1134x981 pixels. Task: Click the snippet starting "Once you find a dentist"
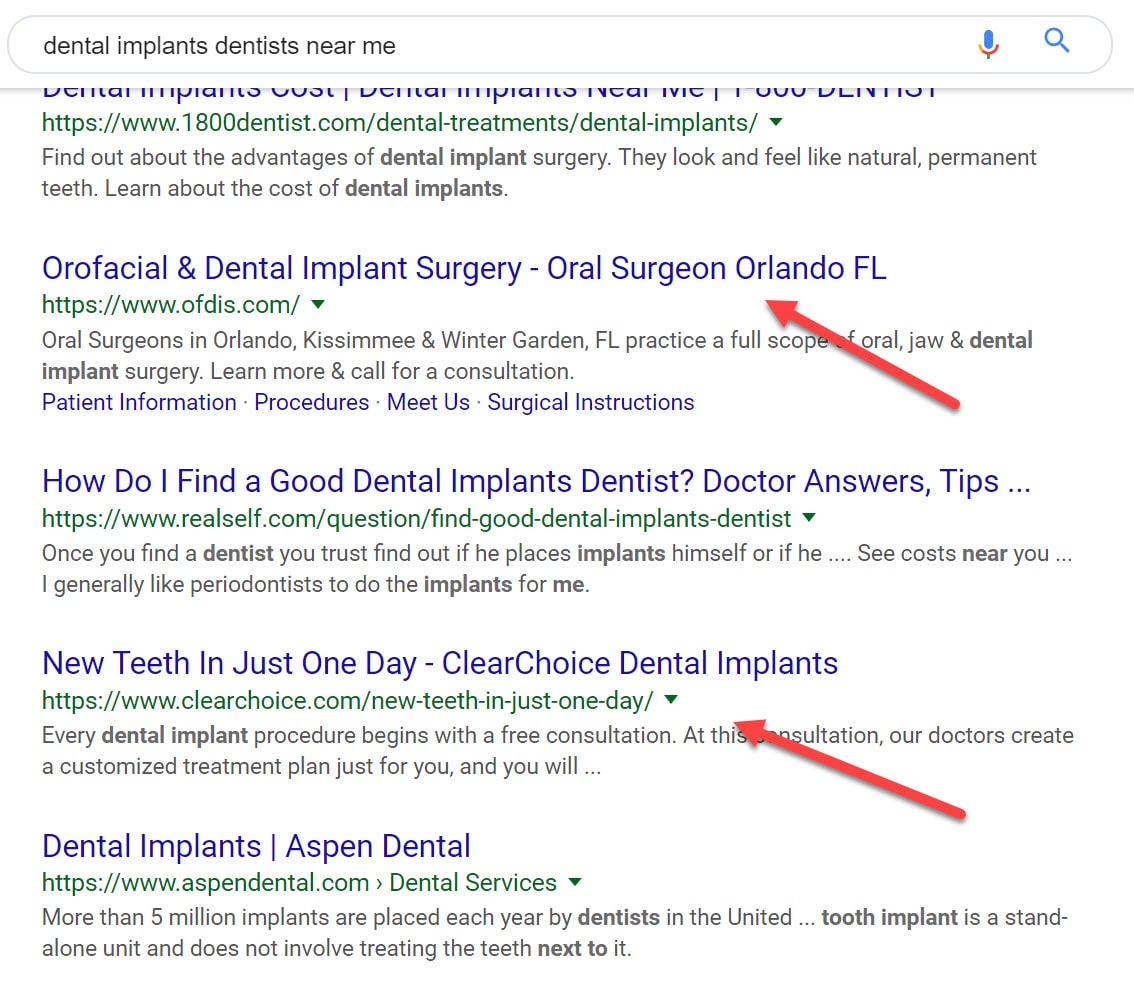[557, 569]
